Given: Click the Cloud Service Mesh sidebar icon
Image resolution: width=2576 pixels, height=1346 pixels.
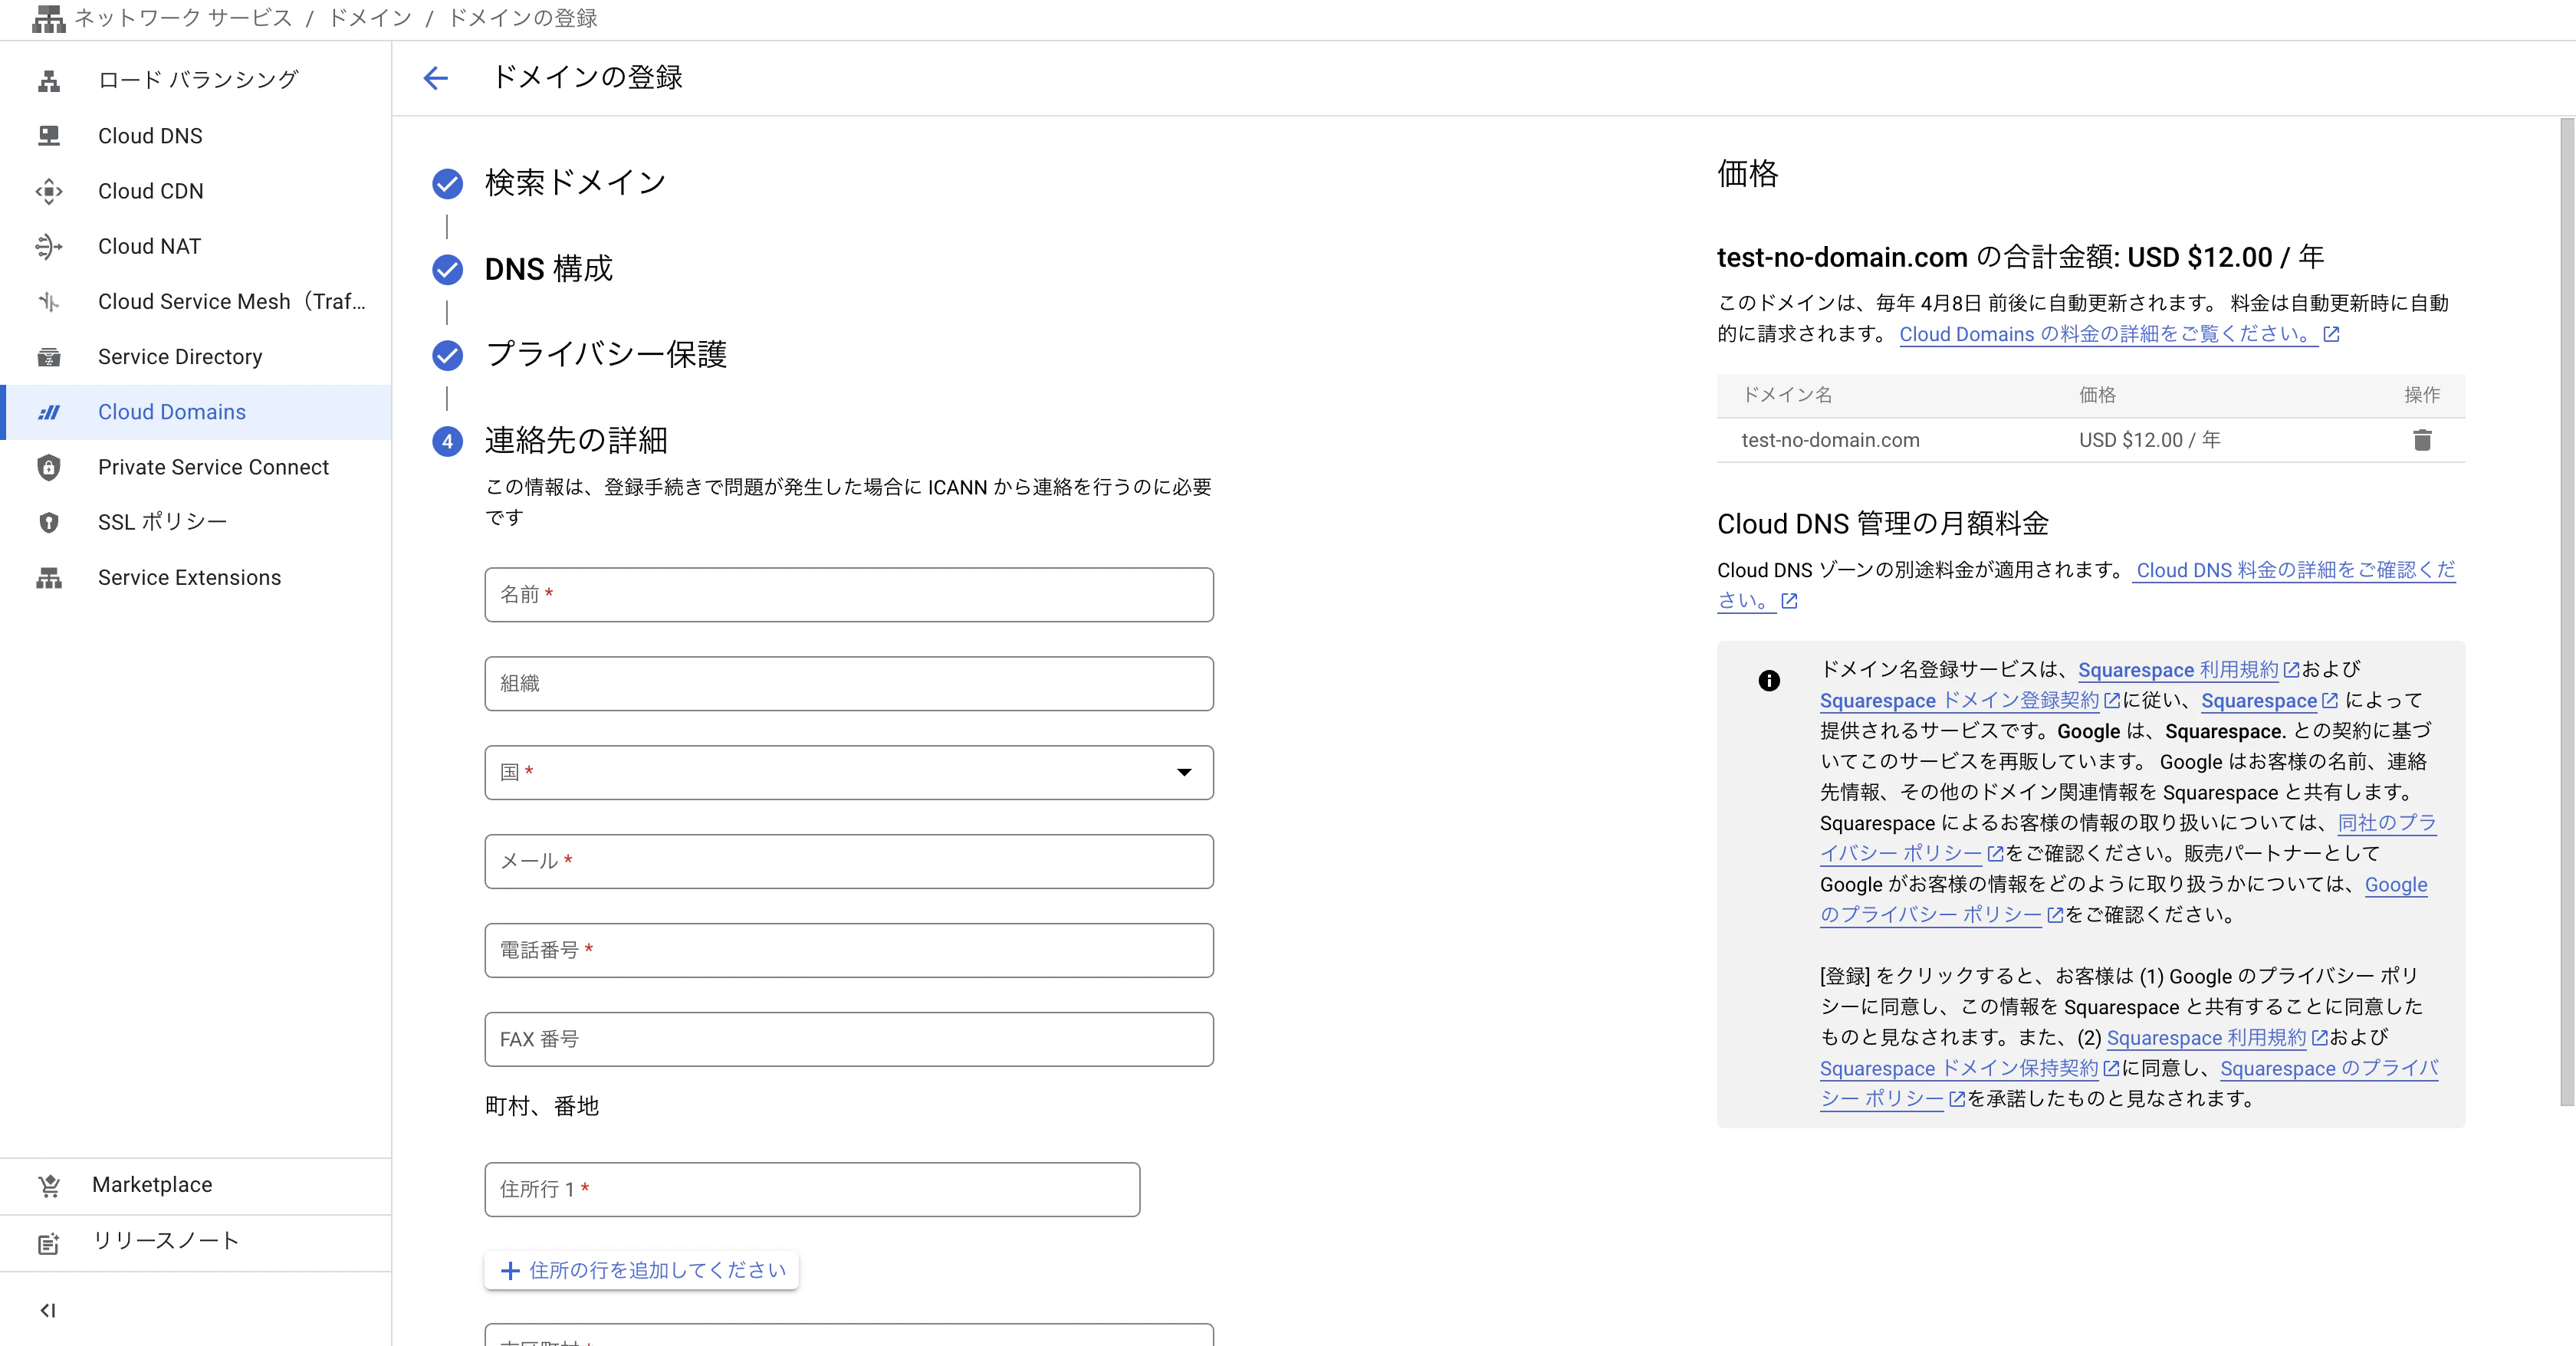Looking at the screenshot, I should (49, 301).
